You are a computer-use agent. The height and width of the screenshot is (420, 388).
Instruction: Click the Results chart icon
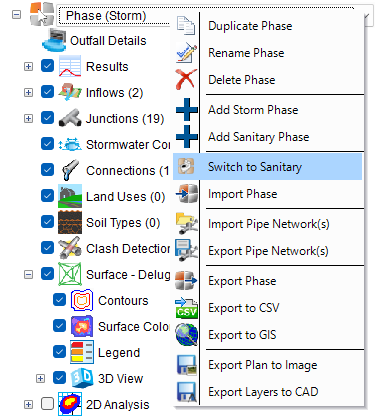tap(70, 66)
